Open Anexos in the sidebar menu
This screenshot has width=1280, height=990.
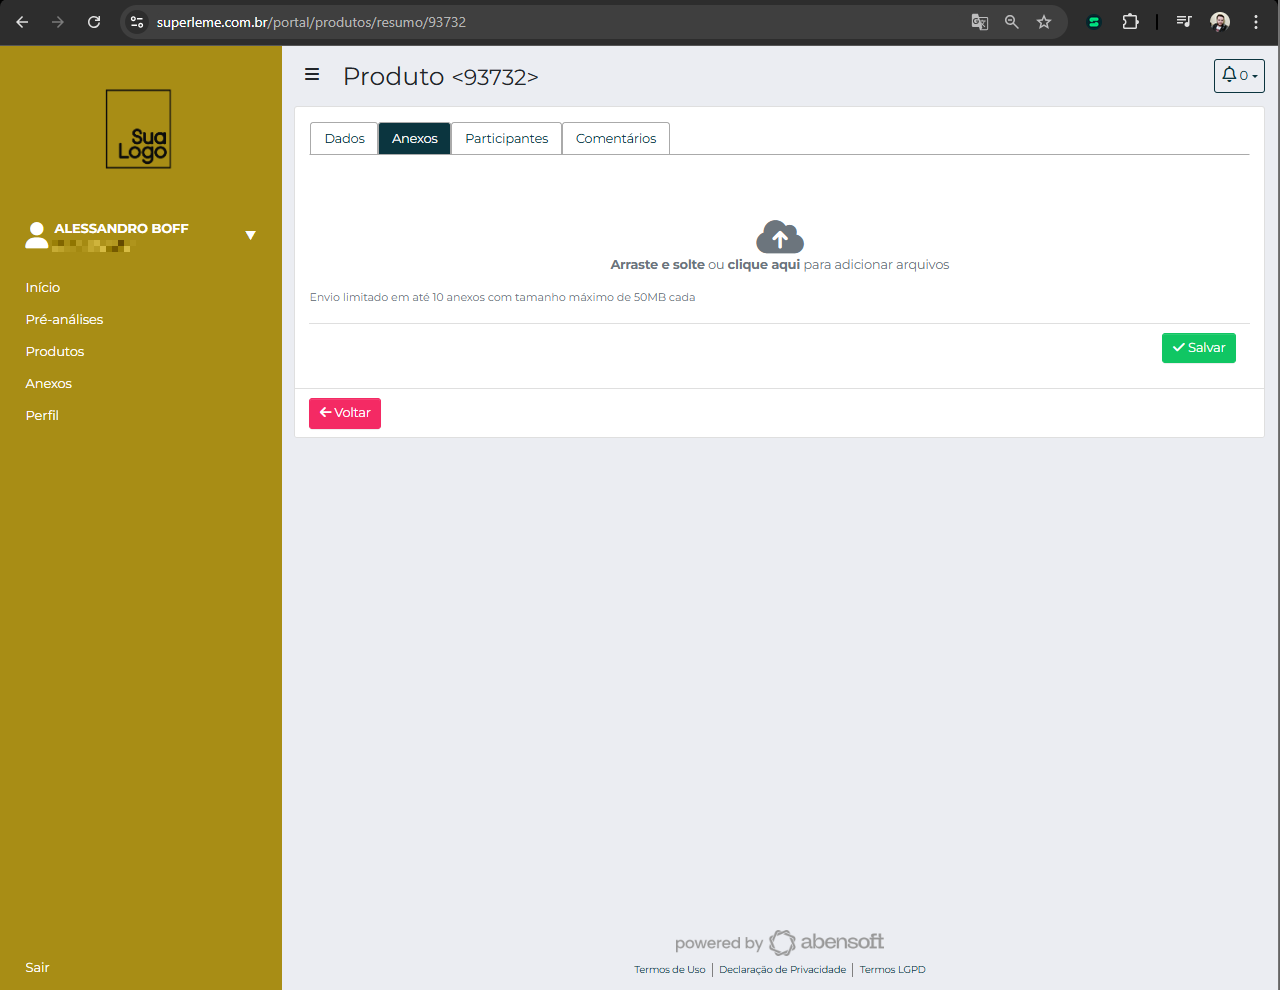(x=49, y=384)
